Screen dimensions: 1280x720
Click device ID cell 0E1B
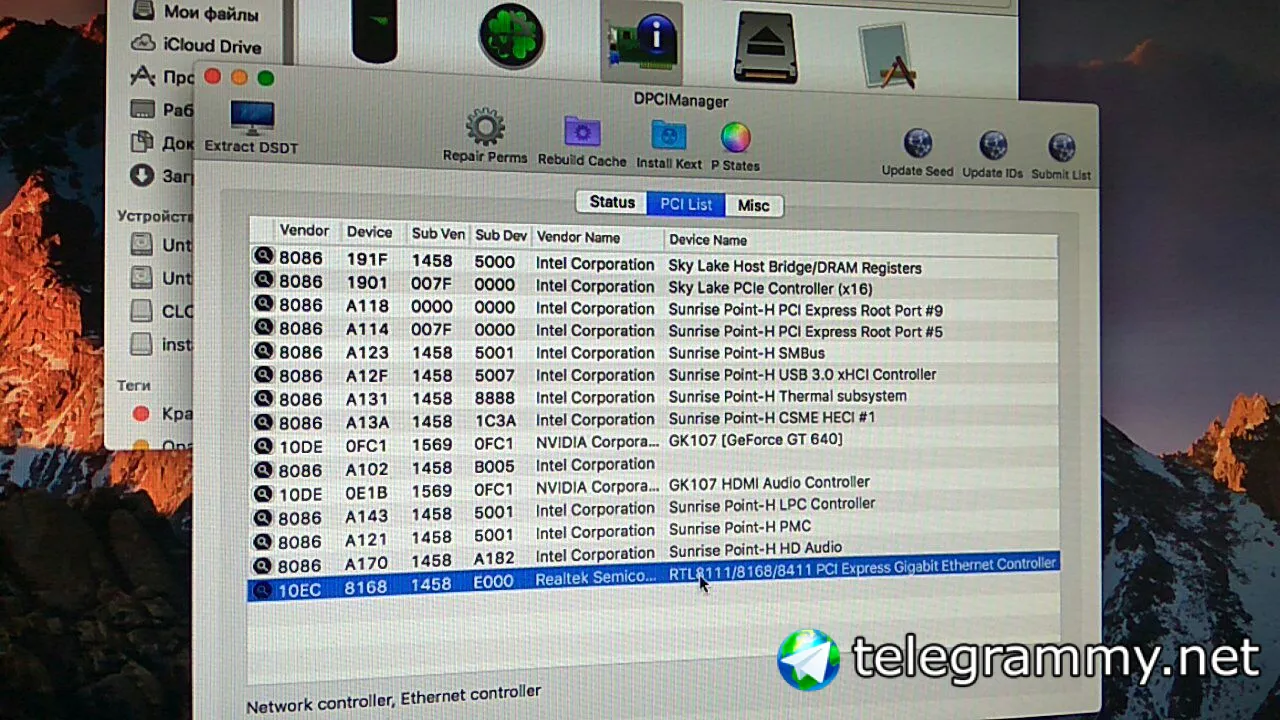pos(367,494)
